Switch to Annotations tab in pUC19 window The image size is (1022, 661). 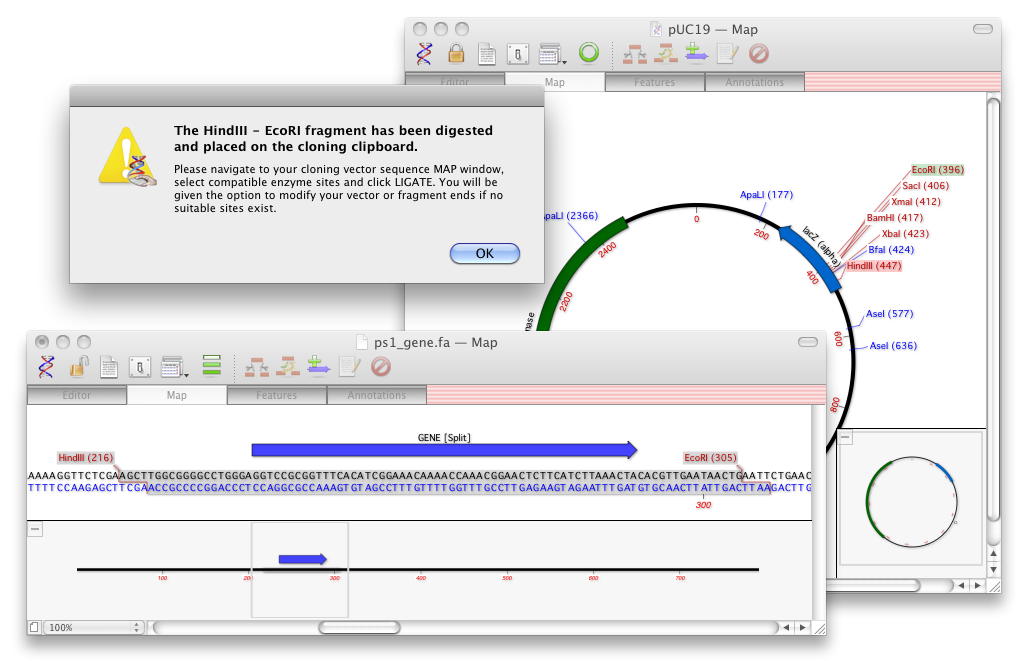(x=754, y=82)
